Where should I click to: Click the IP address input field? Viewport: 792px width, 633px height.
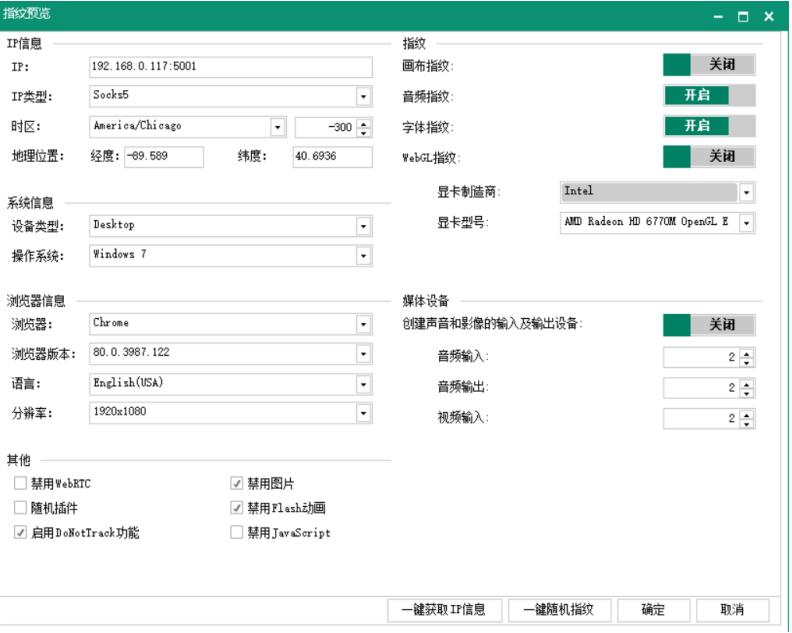pyautogui.click(x=231, y=67)
